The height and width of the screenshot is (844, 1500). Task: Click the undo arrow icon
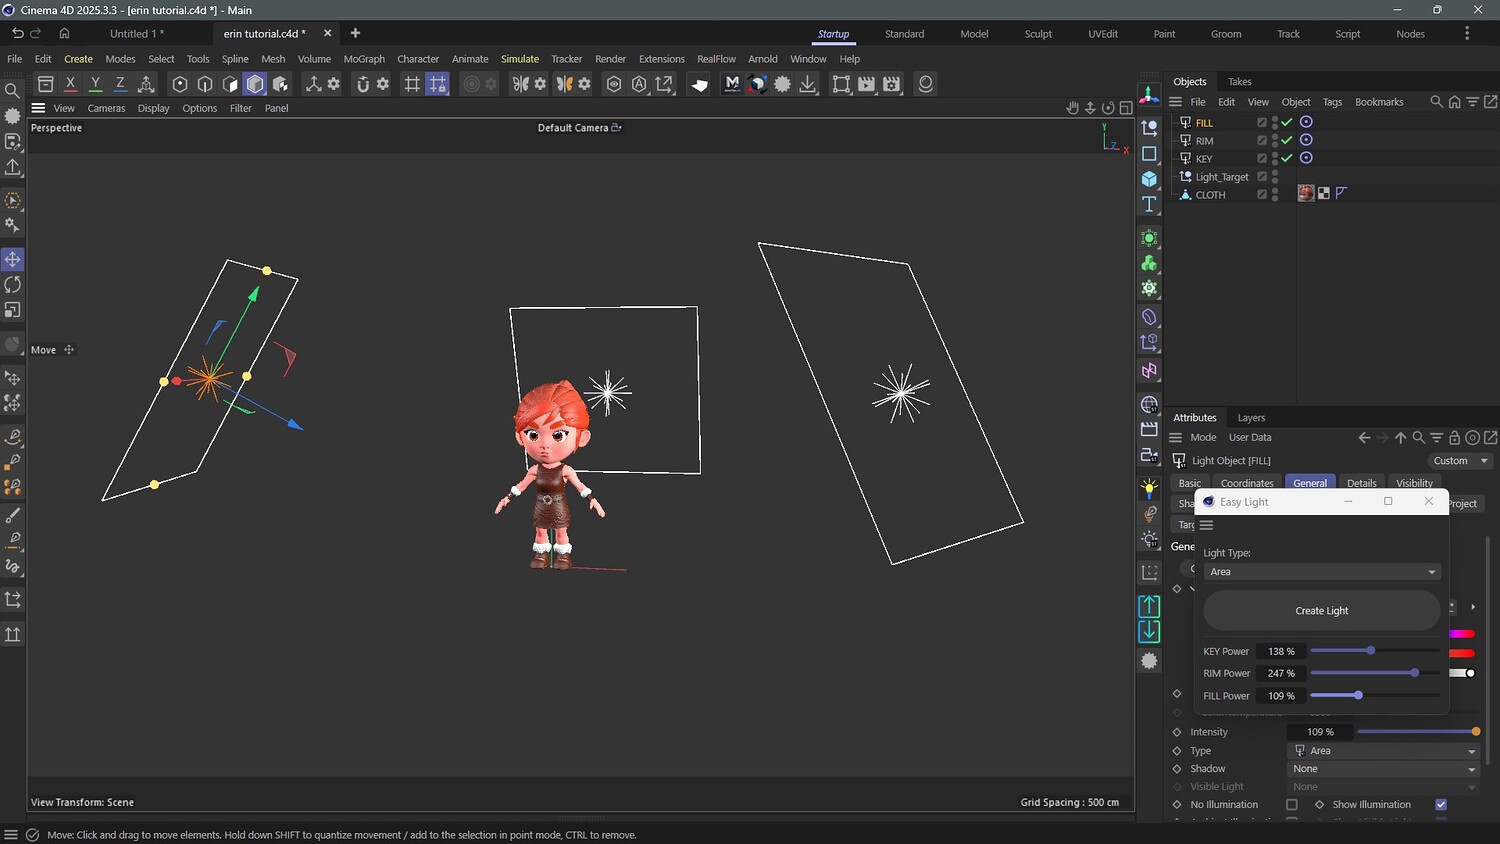(x=17, y=33)
